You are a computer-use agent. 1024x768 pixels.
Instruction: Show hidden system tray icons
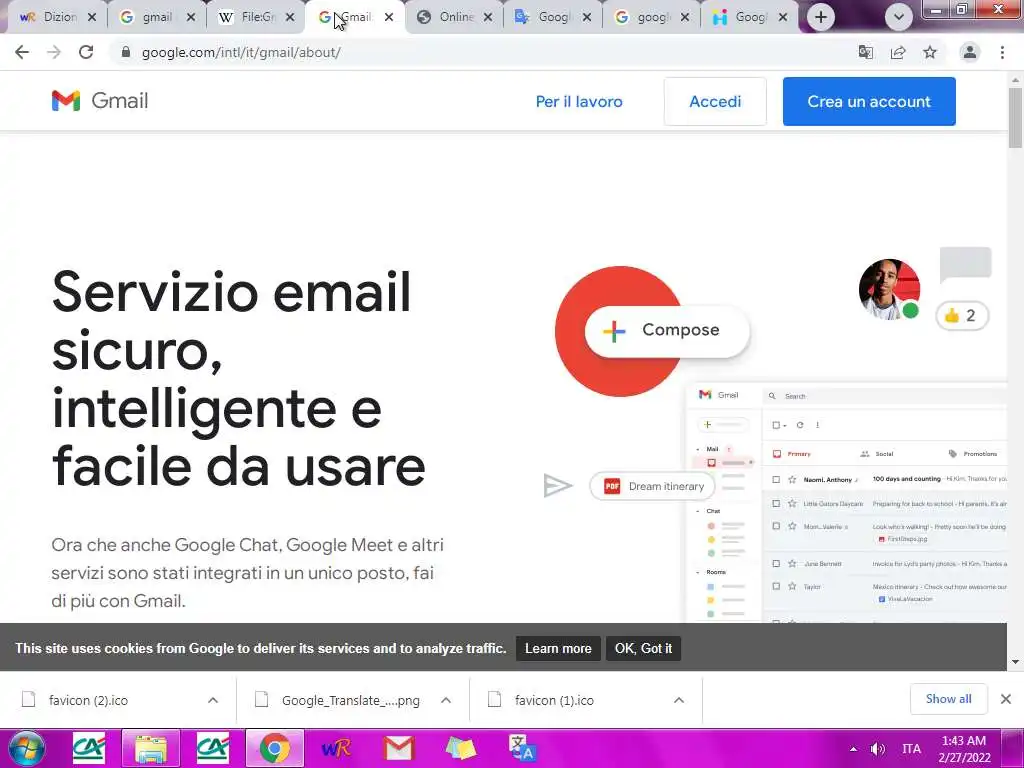click(x=853, y=749)
